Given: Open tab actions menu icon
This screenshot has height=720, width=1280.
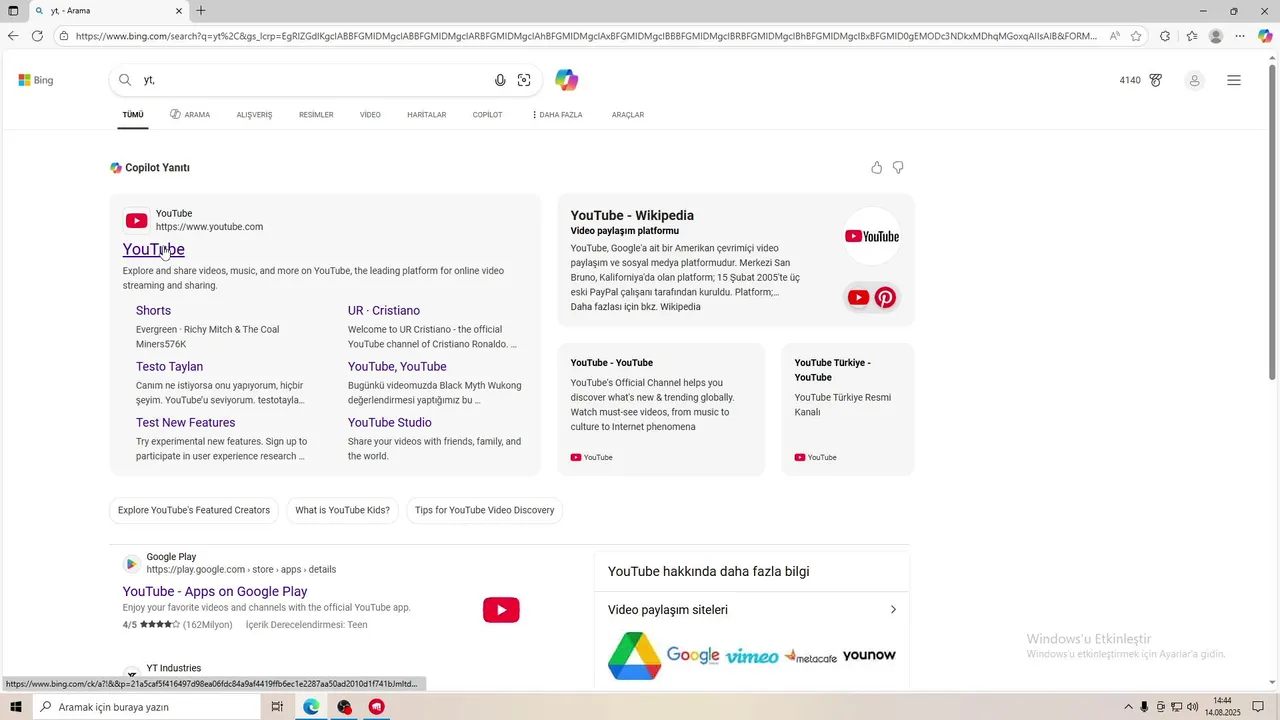Looking at the screenshot, I should 13,11.
